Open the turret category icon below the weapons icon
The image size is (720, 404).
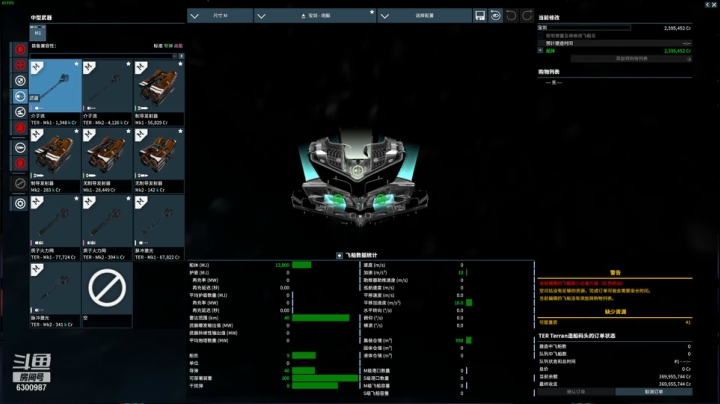(x=20, y=112)
